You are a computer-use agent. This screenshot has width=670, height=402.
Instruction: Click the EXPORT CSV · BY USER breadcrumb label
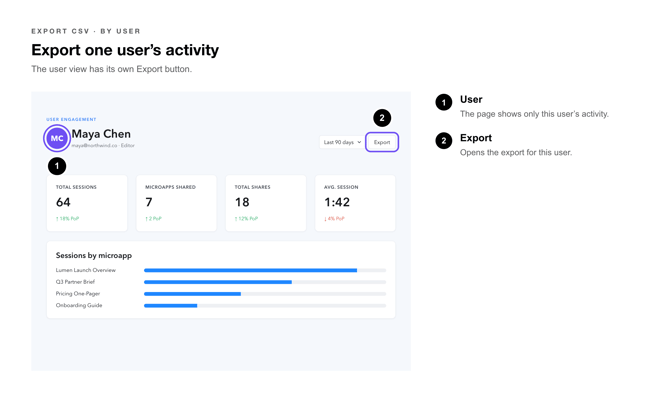pos(86,31)
